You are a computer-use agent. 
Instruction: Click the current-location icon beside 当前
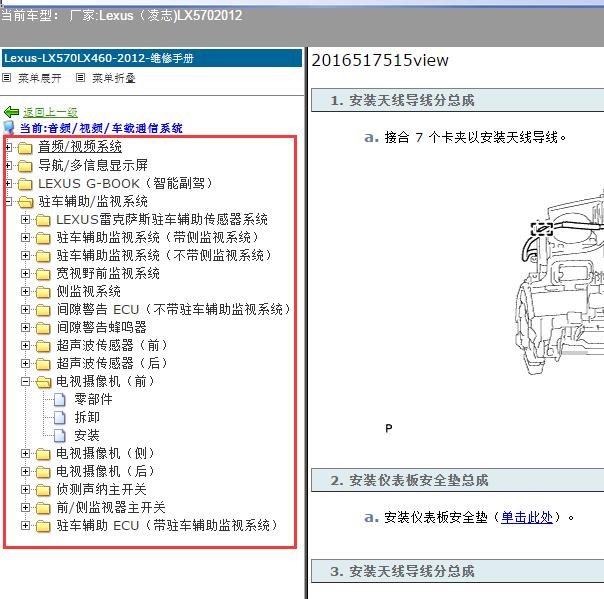coord(8,127)
